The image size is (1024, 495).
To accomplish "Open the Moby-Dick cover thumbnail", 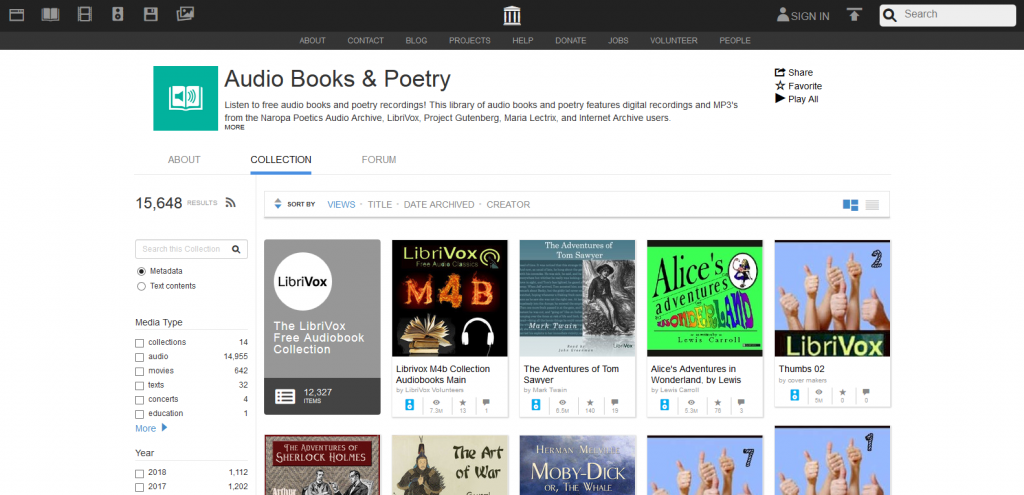I will pos(577,465).
